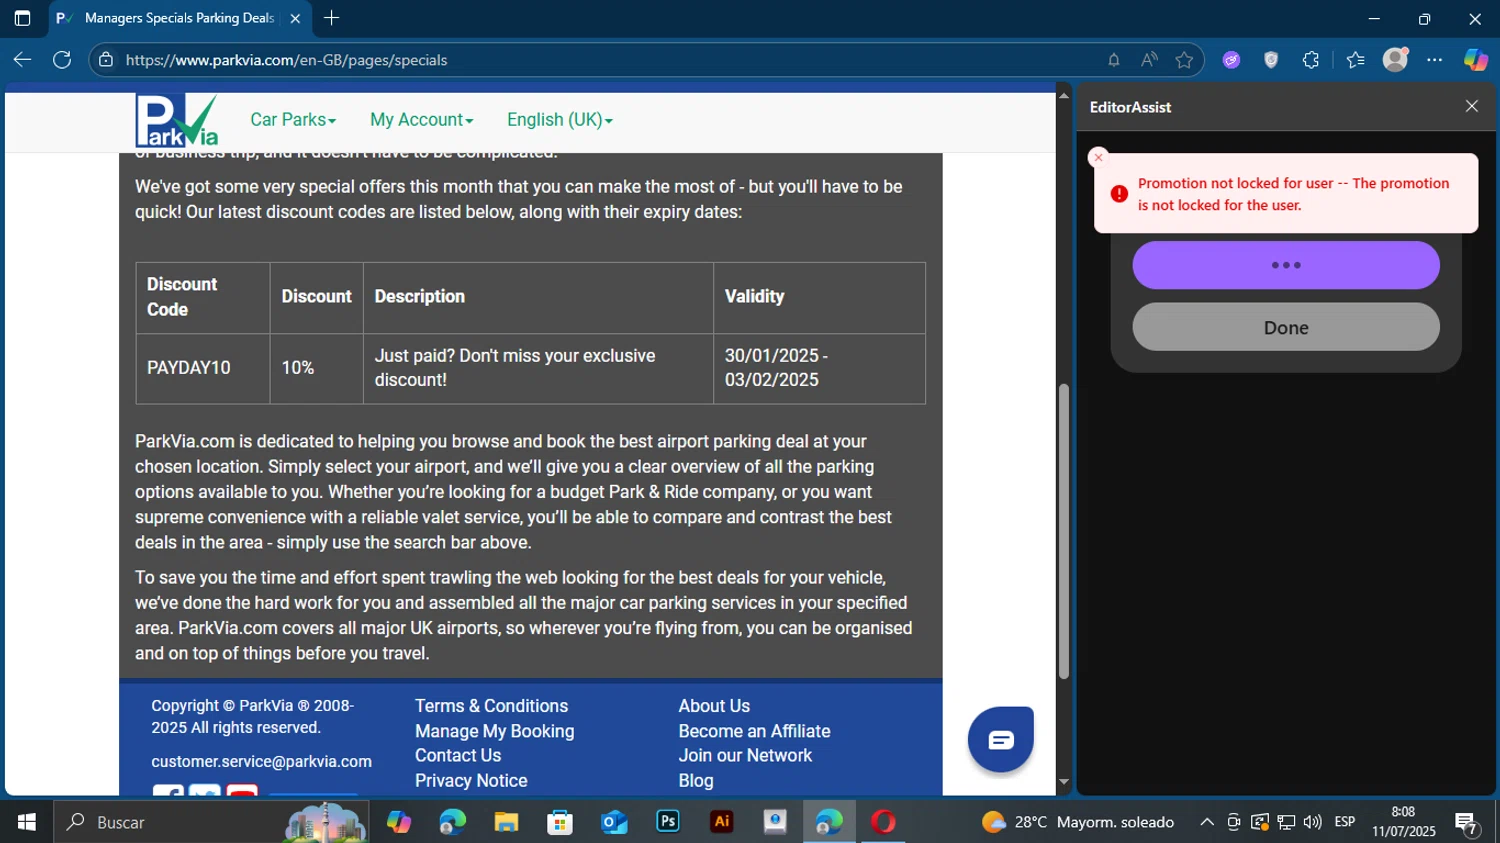Screen dimensions: 1500x843
Task: Open the live chat bubble button
Action: pyautogui.click(x=1000, y=739)
